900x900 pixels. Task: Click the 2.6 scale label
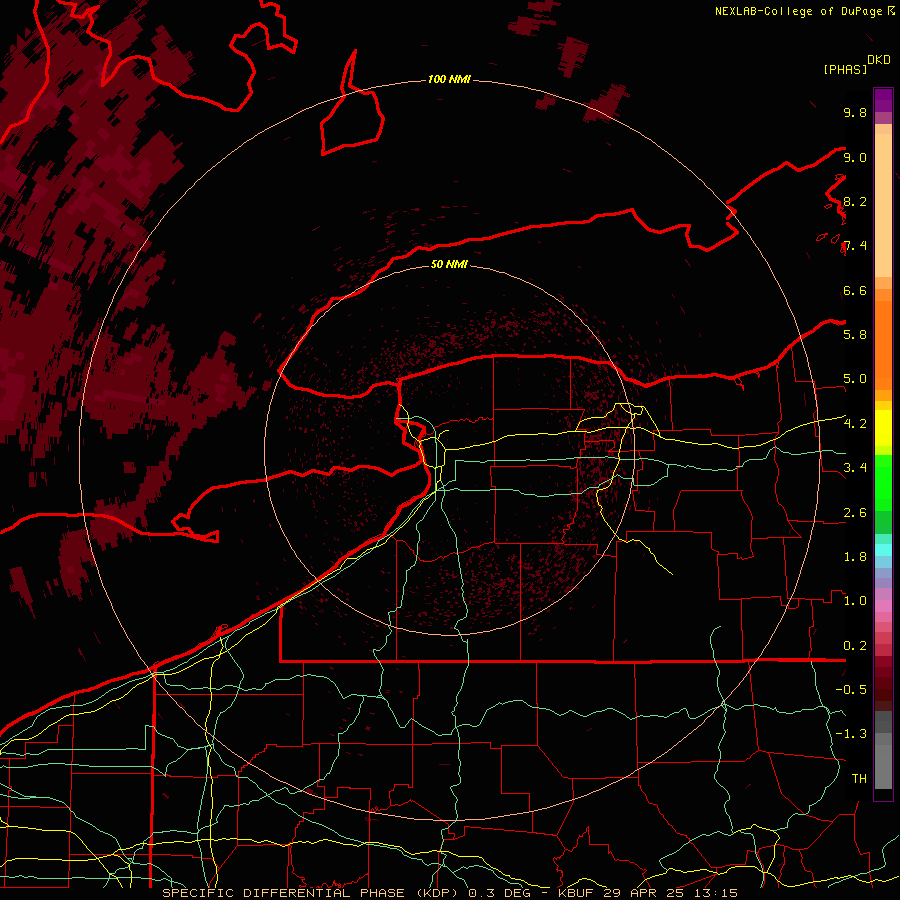(x=855, y=513)
